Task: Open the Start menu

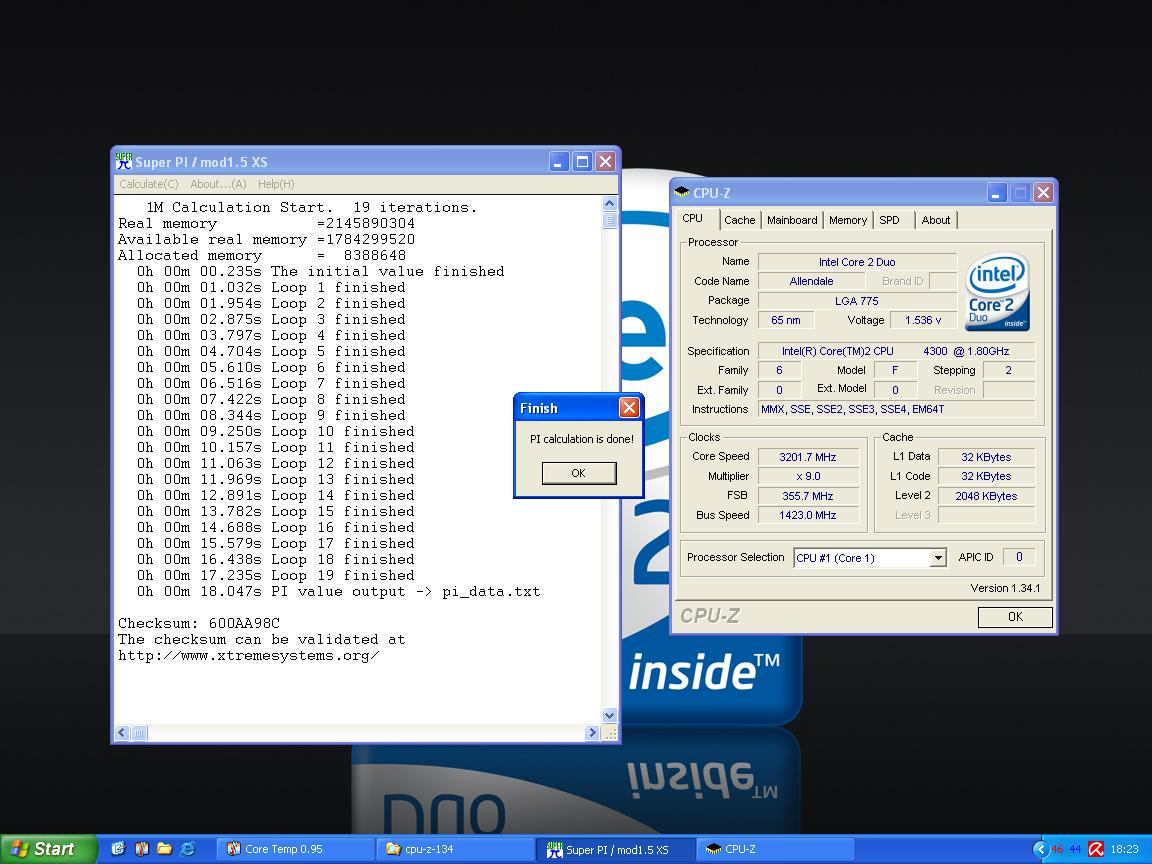Action: coord(48,849)
